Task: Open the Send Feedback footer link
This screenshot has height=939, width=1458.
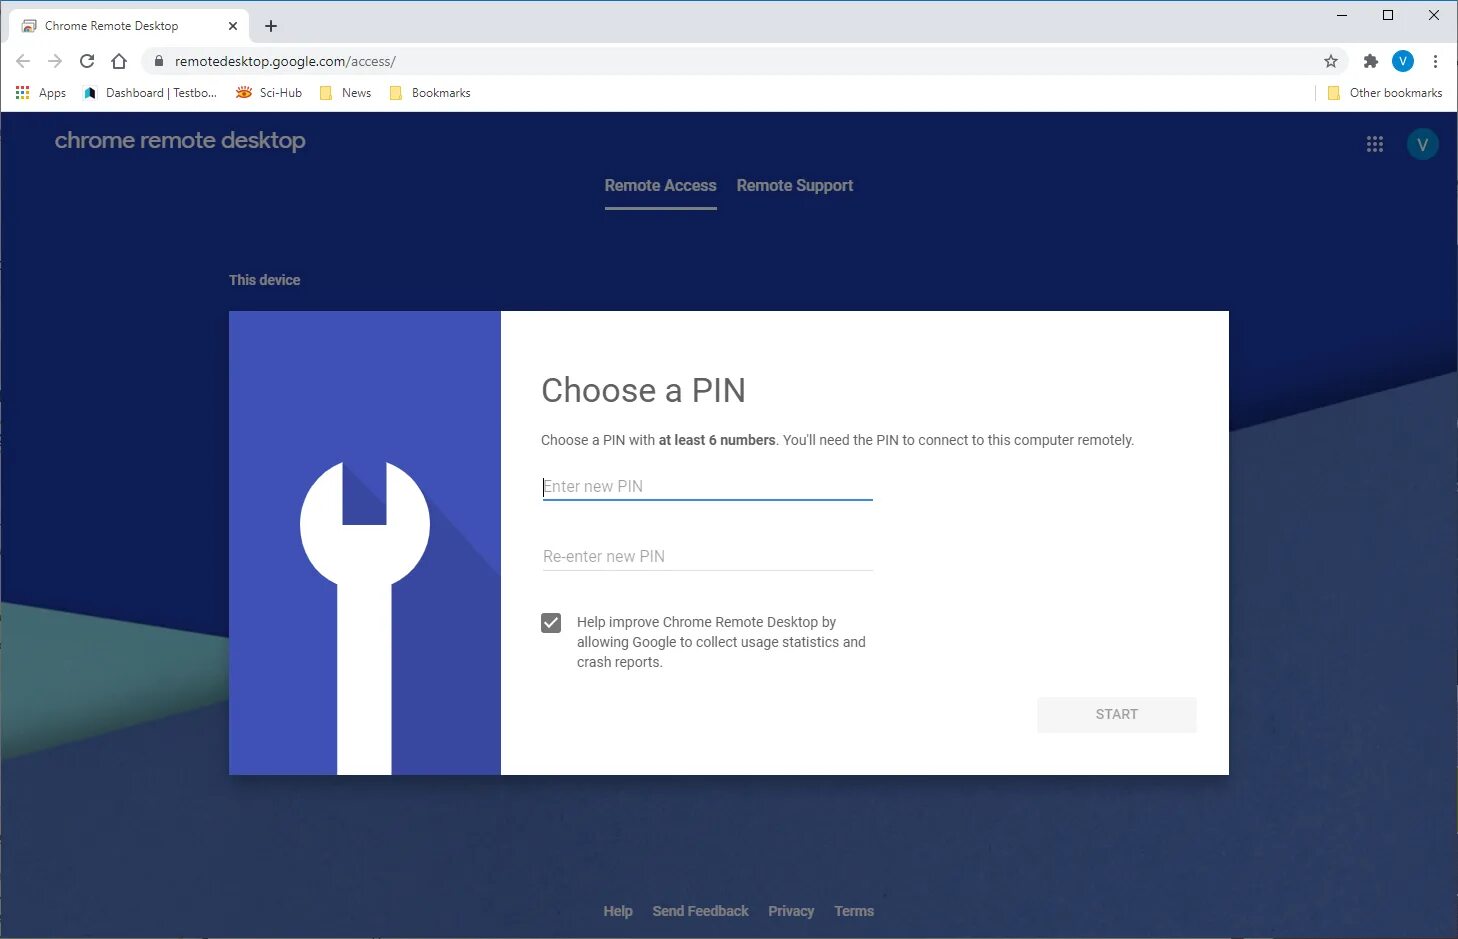Action: click(700, 911)
